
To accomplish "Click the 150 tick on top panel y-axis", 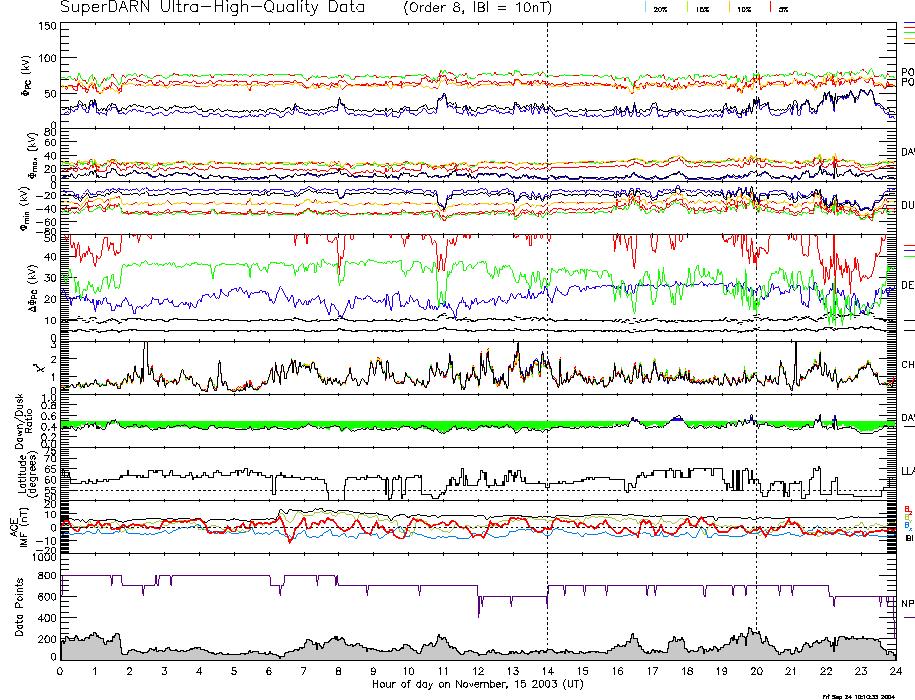I will (47, 26).
